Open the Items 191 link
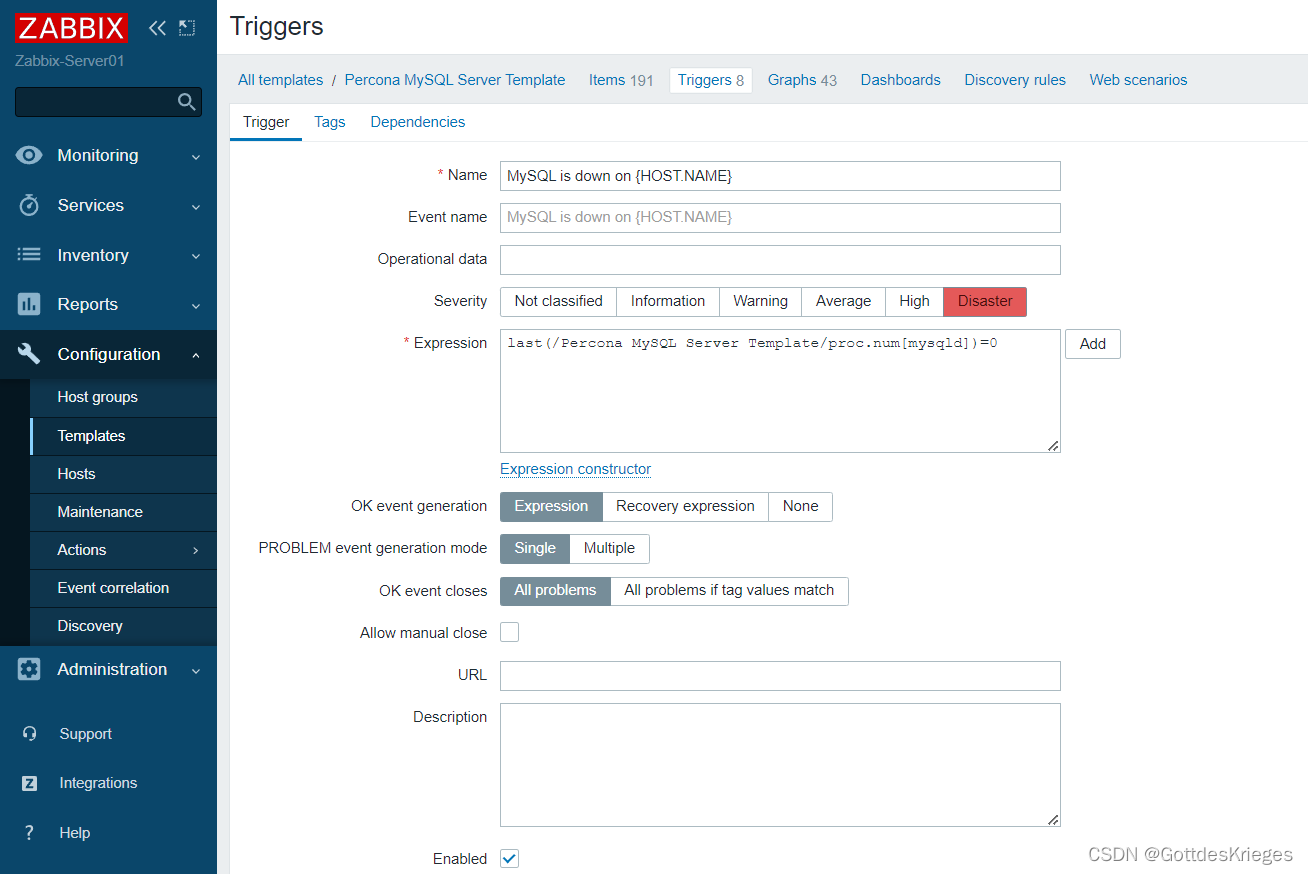The width and height of the screenshot is (1308, 874). [621, 80]
